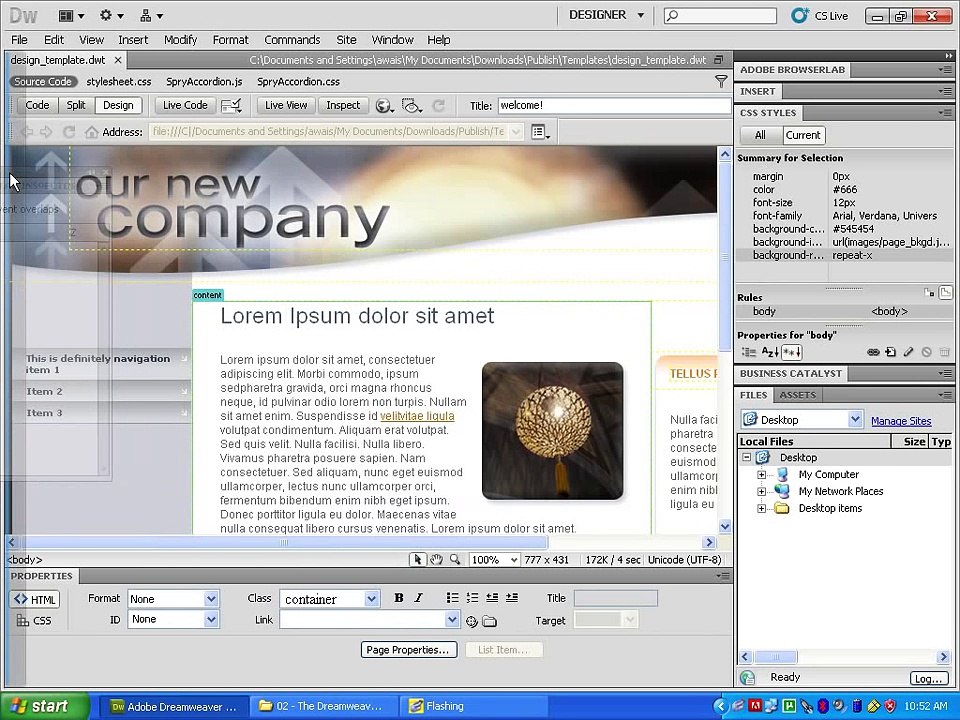Switch CSS Styles to Current mode

pyautogui.click(x=803, y=135)
